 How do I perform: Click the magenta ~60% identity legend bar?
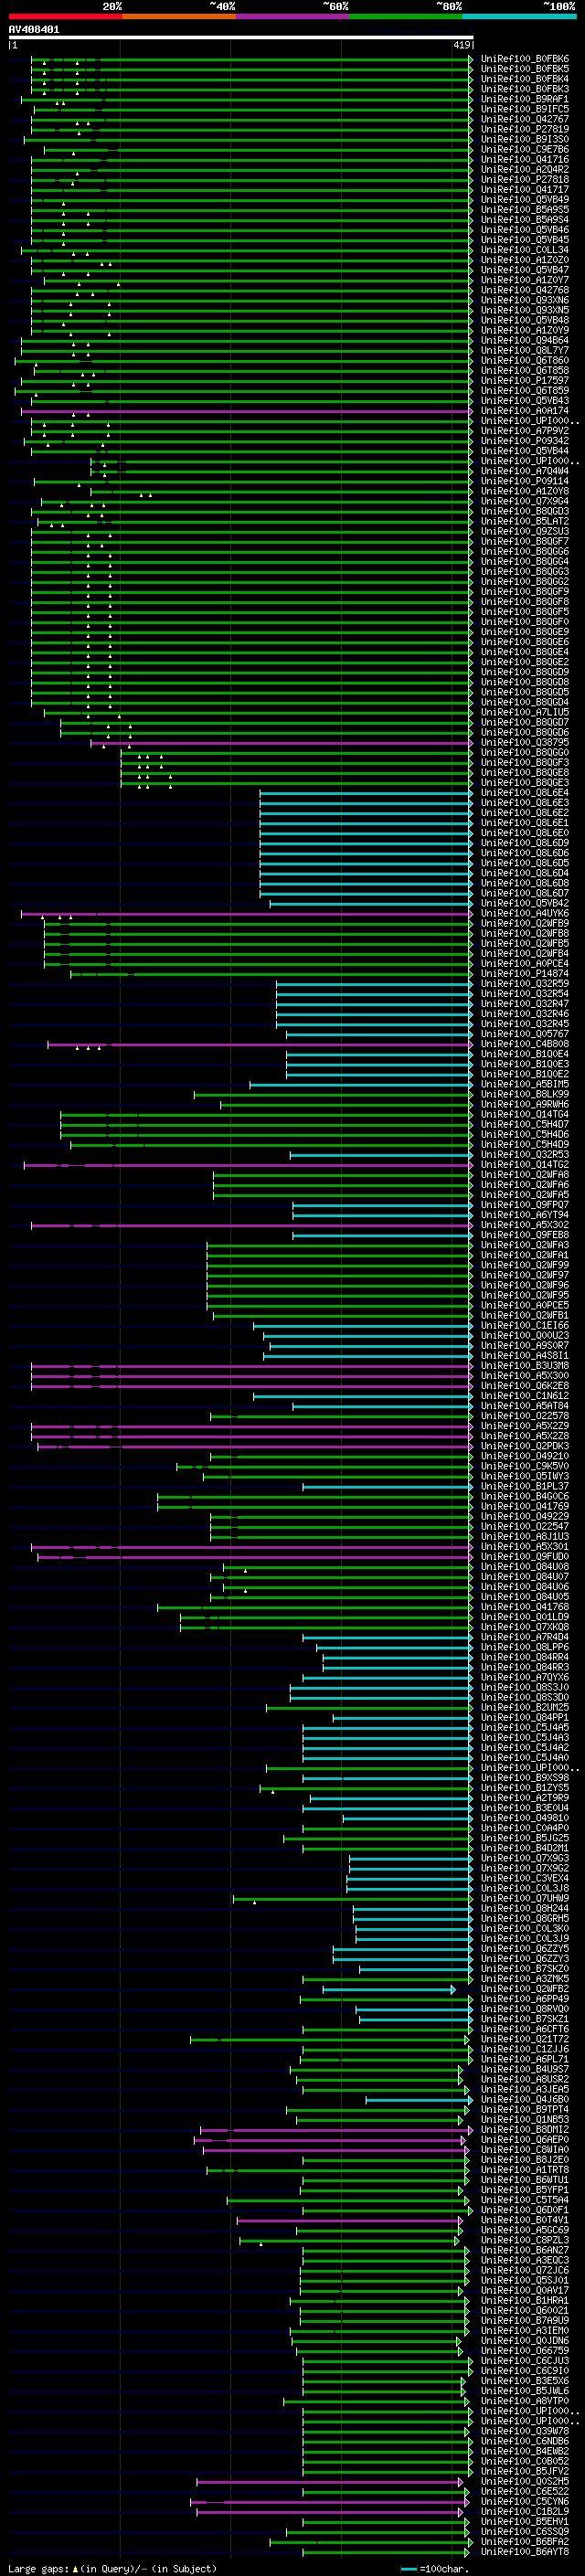tap(292, 16)
